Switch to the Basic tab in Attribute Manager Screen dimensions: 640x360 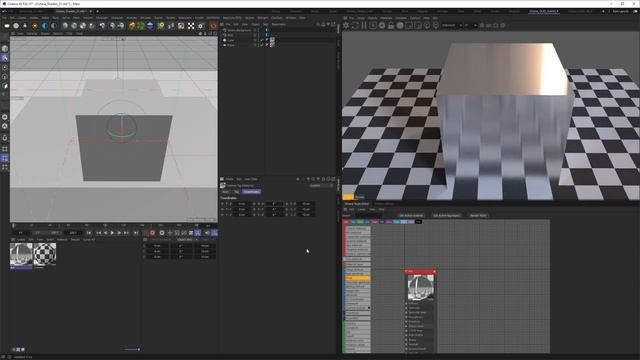(x=225, y=192)
